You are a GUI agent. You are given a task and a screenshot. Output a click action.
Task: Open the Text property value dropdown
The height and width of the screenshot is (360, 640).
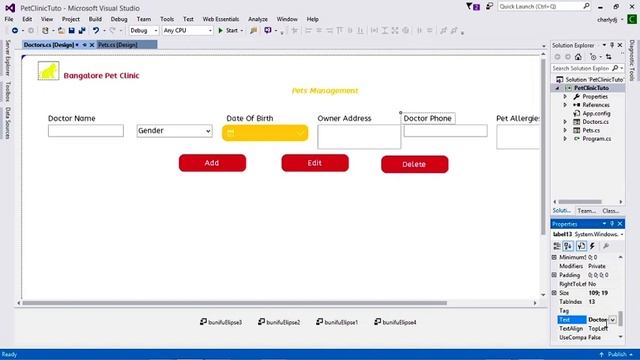[612, 320]
